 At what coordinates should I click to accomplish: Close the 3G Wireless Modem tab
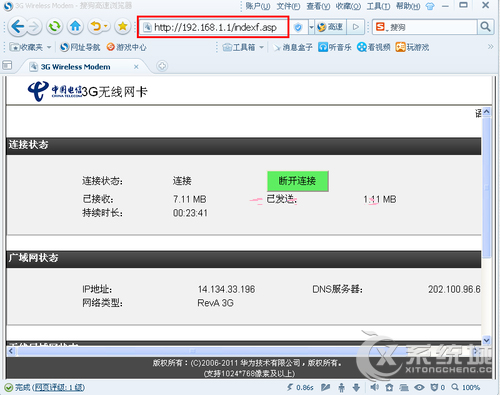pyautogui.click(x=136, y=67)
